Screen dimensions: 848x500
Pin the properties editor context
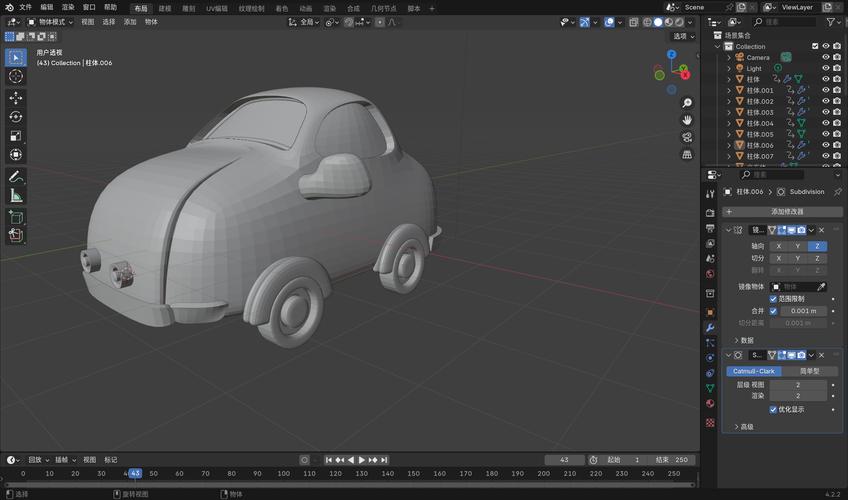coord(838,191)
